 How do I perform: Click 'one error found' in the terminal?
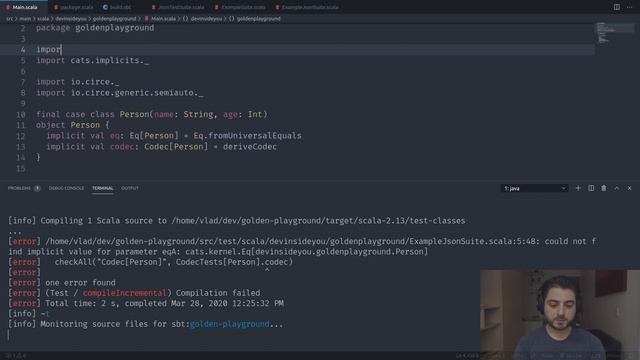coord(80,282)
